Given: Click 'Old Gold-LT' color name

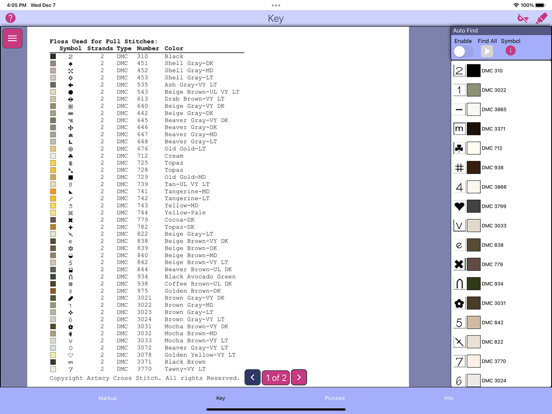Looking at the screenshot, I should [185, 149].
